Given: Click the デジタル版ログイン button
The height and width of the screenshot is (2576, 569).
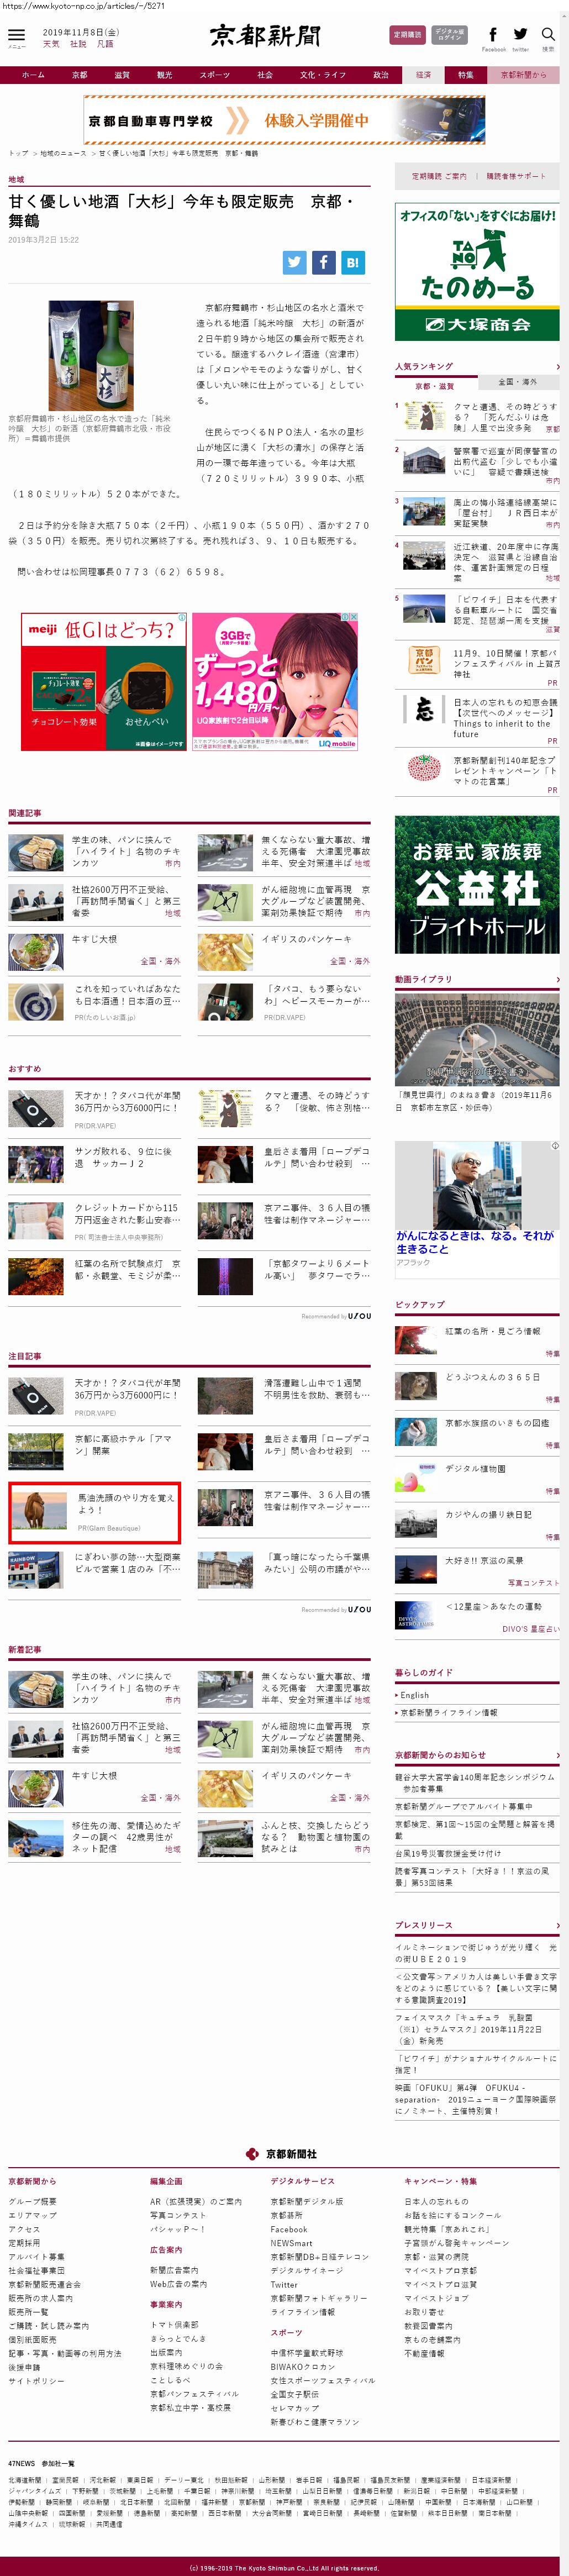Looking at the screenshot, I should [x=449, y=35].
